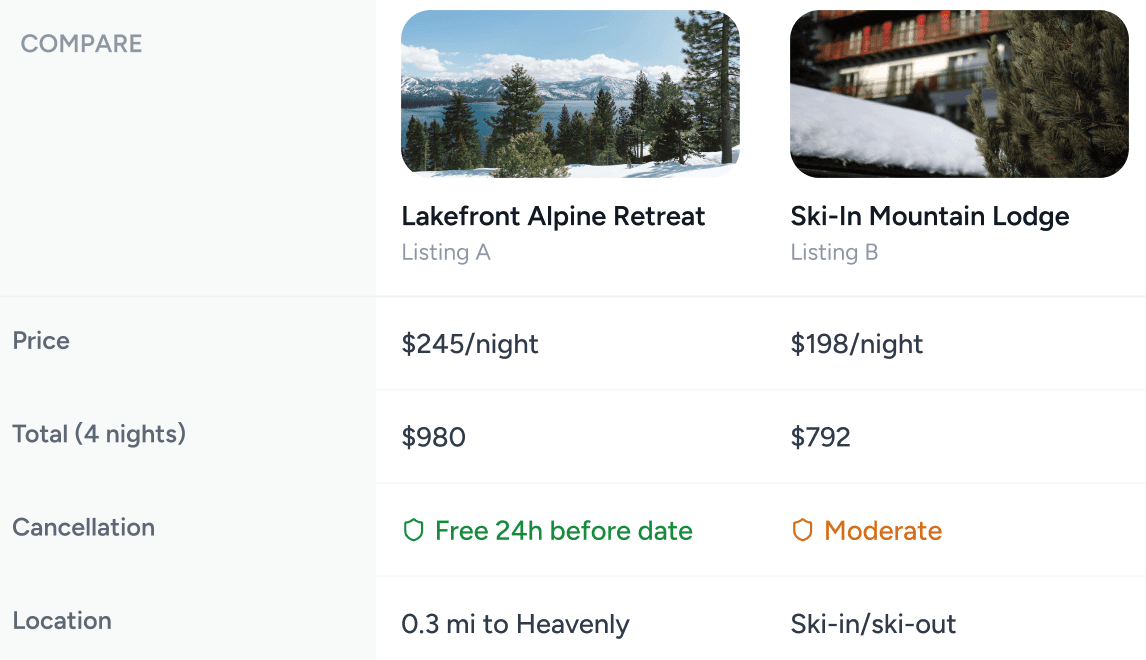Click the Price row label
1146x660 pixels.
(x=41, y=341)
